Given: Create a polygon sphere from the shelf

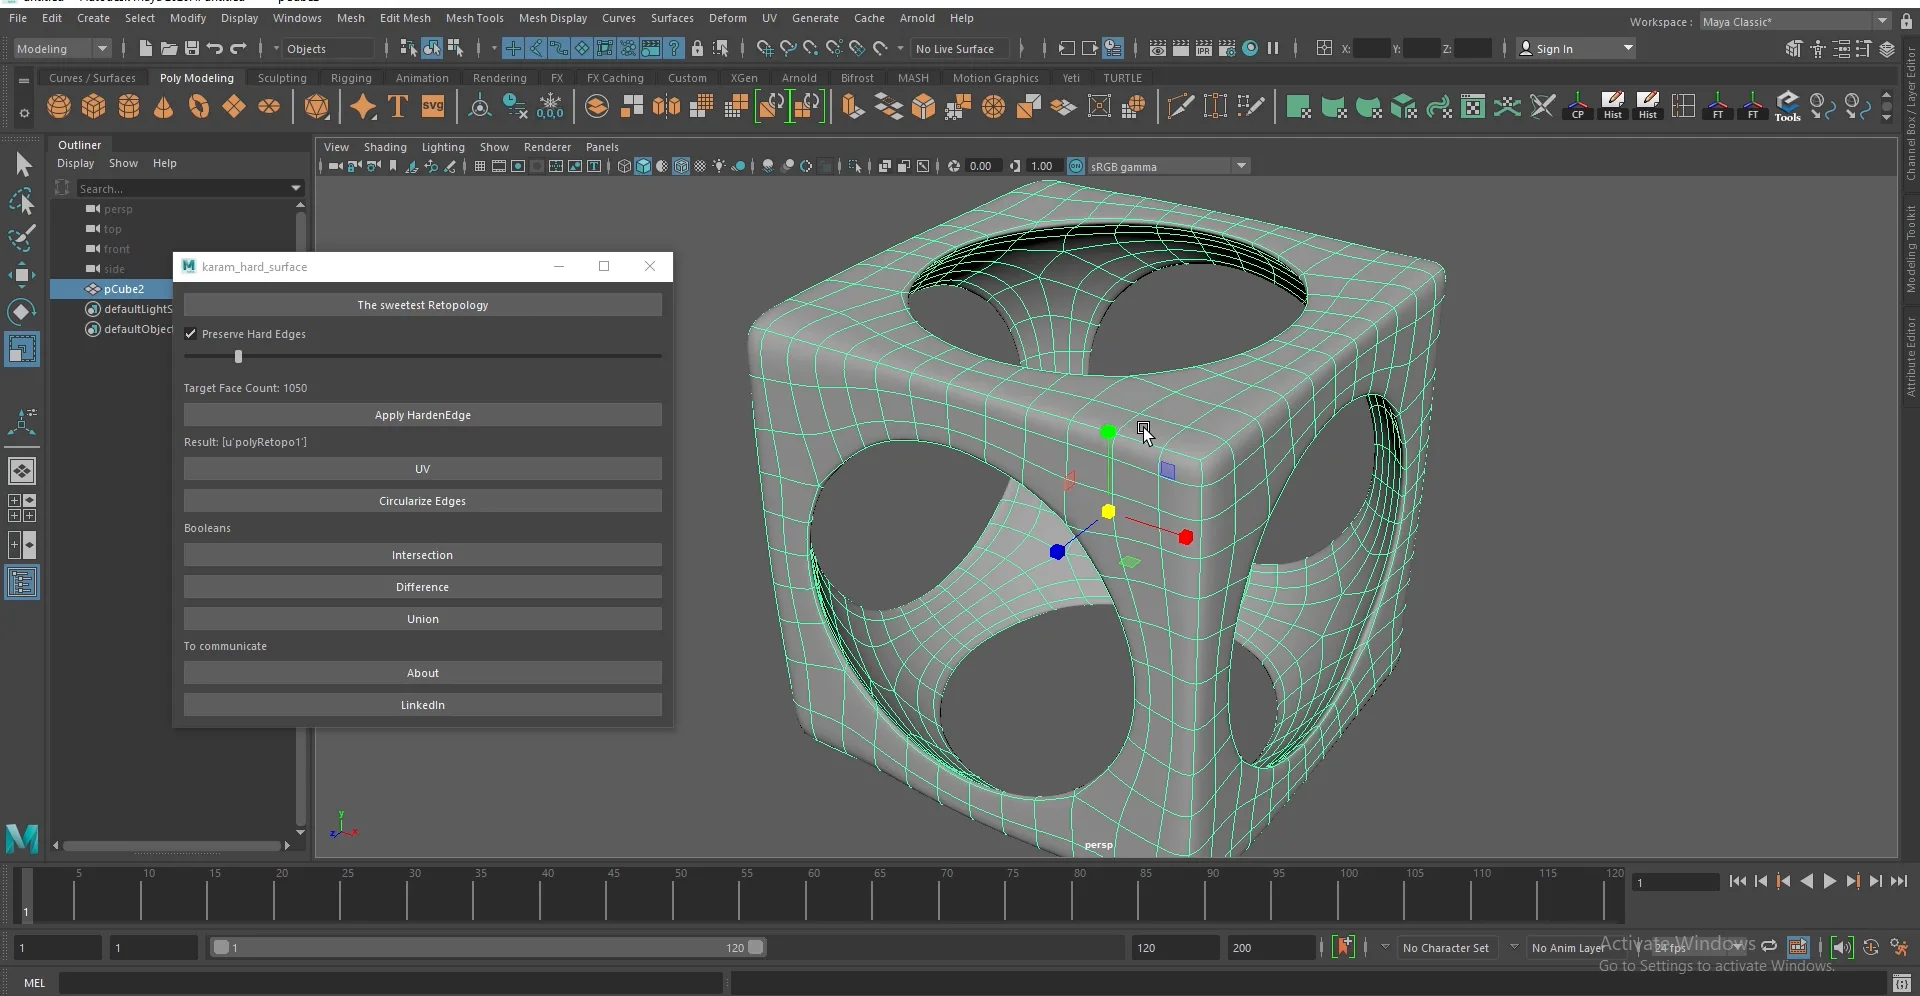Looking at the screenshot, I should [58, 107].
